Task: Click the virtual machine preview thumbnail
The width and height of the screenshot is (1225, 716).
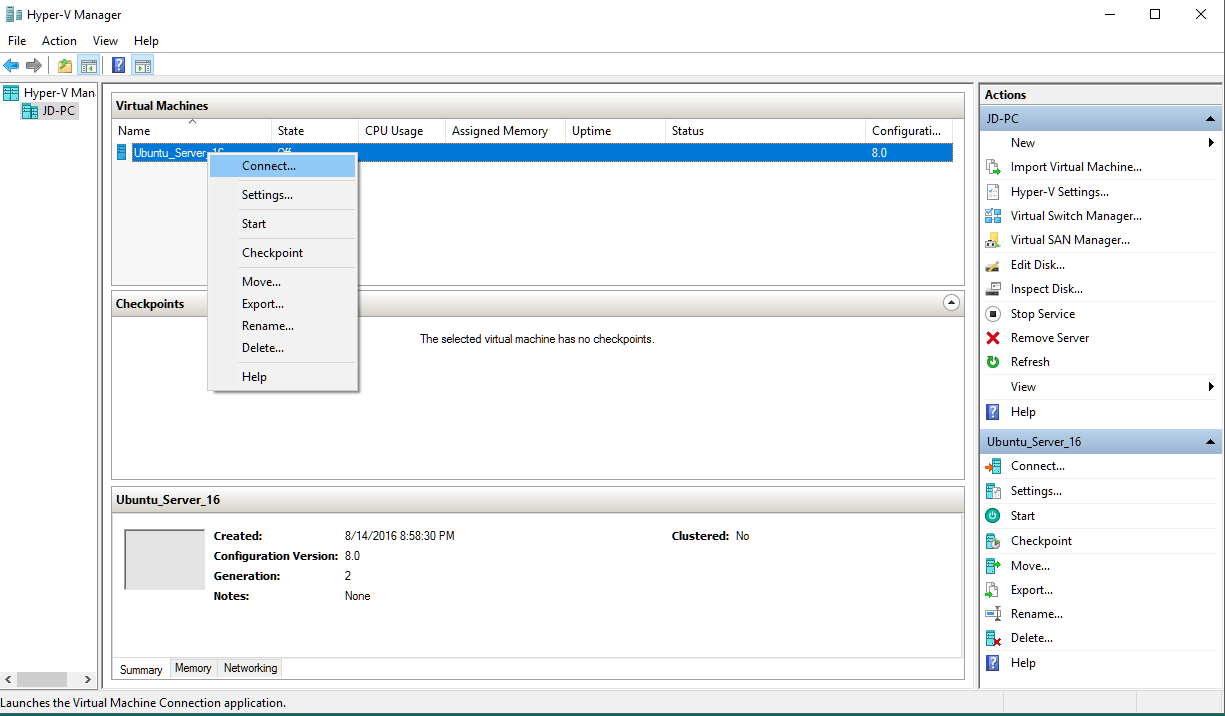Action: coord(165,560)
